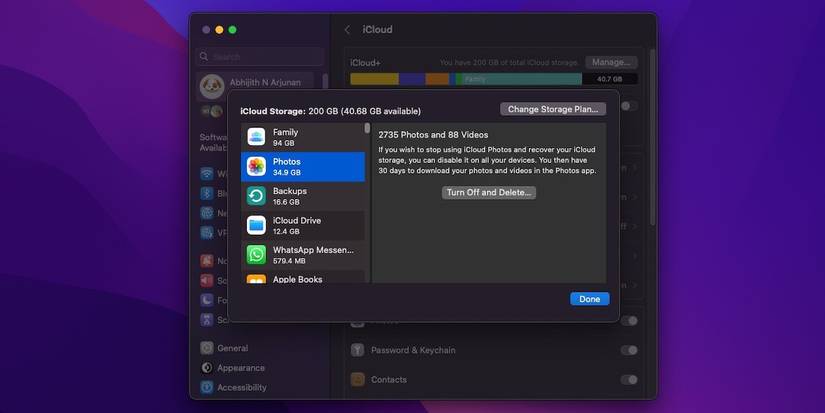The image size is (825, 413).
Task: Select the Family 94 GB row
Action: click(x=303, y=137)
